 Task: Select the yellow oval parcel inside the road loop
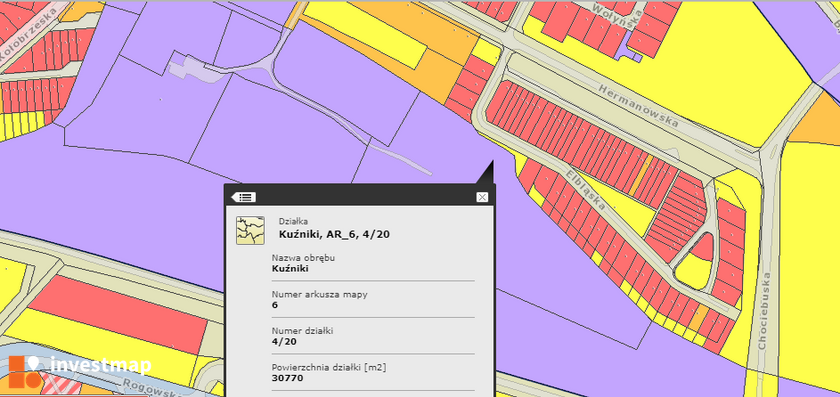click(x=693, y=272)
